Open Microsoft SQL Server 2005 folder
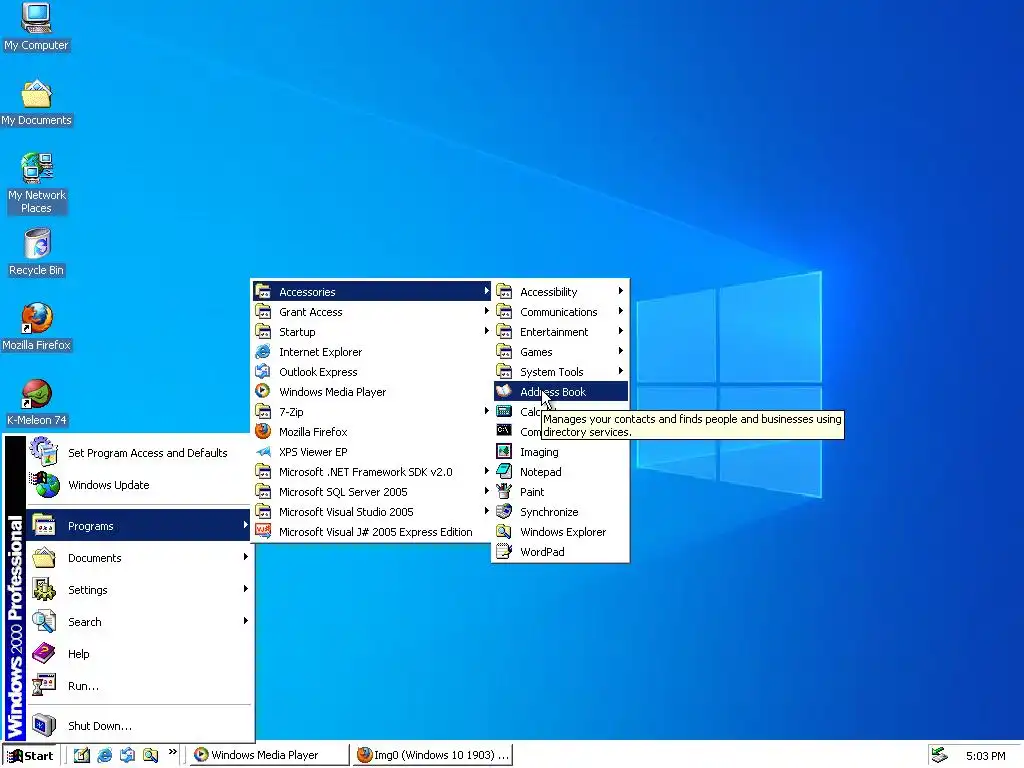 point(371,492)
